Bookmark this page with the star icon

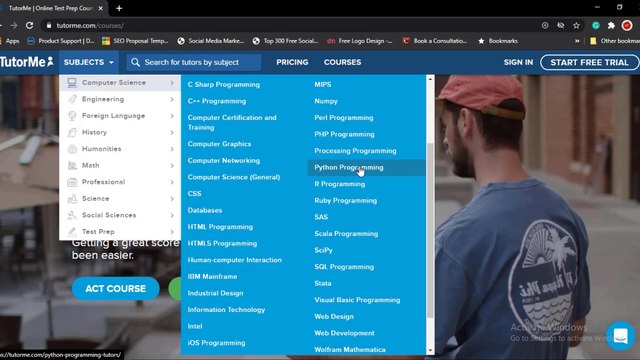click(x=576, y=25)
